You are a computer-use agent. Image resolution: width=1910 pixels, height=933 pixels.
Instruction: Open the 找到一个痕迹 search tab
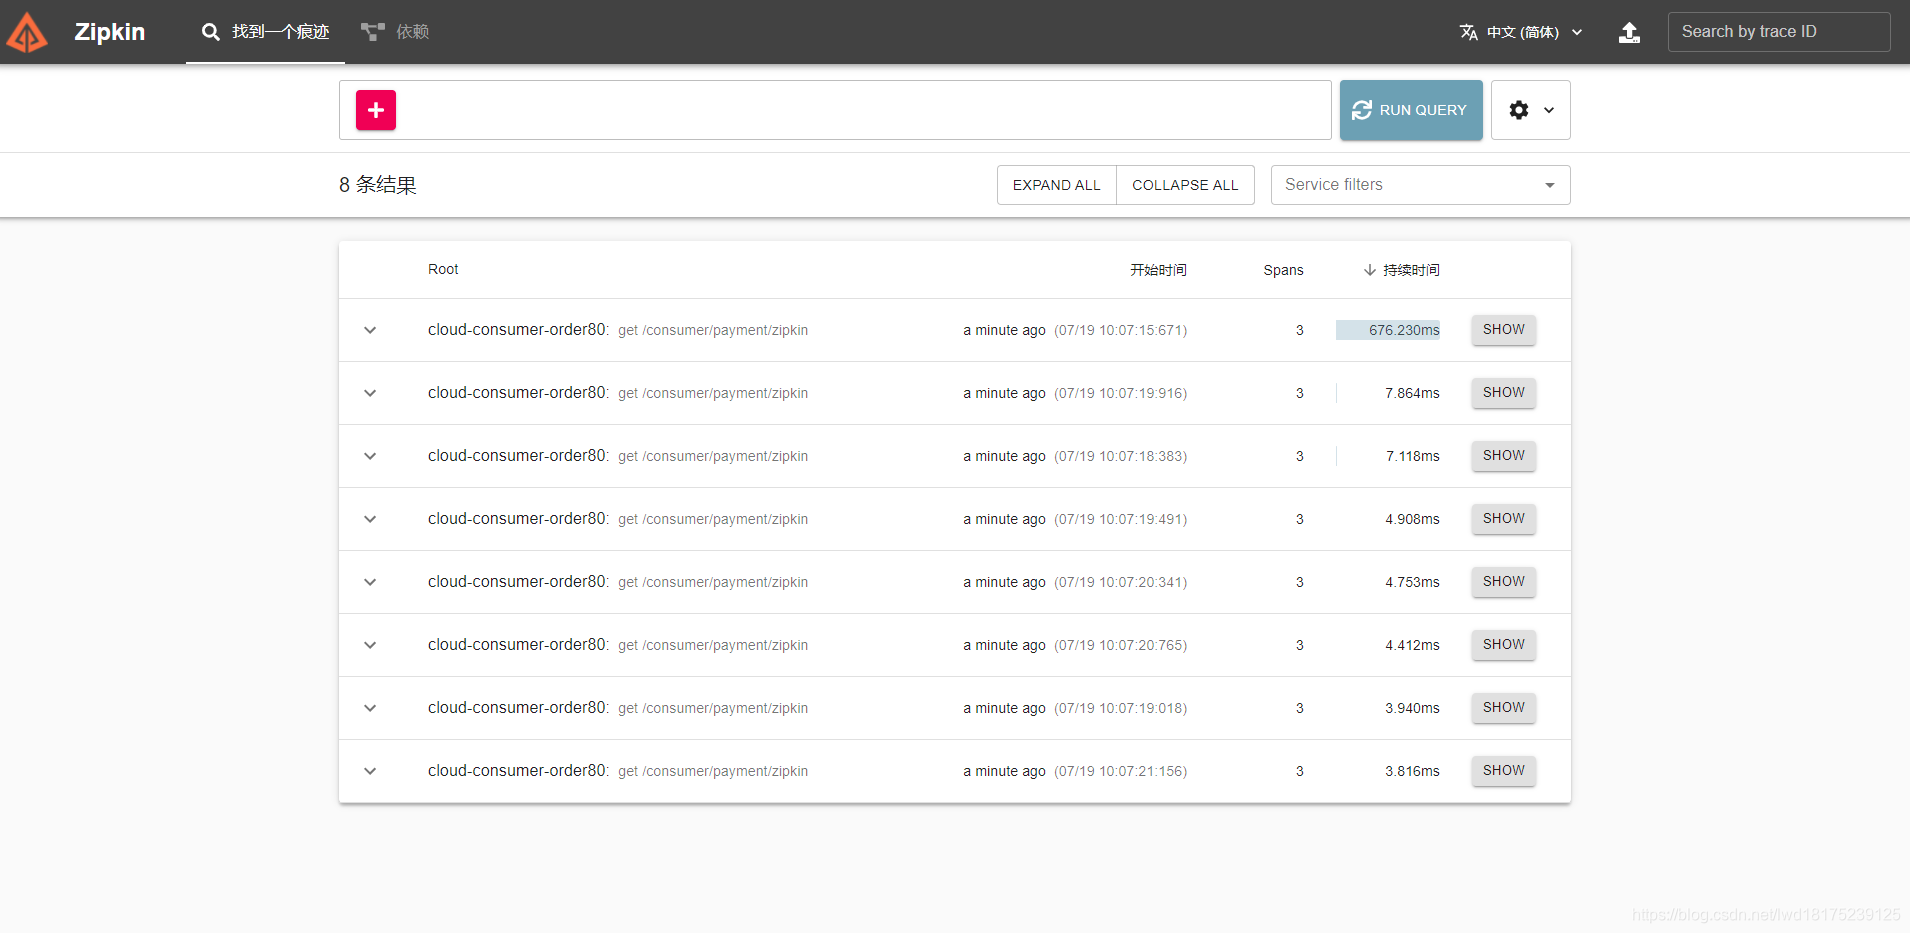265,32
